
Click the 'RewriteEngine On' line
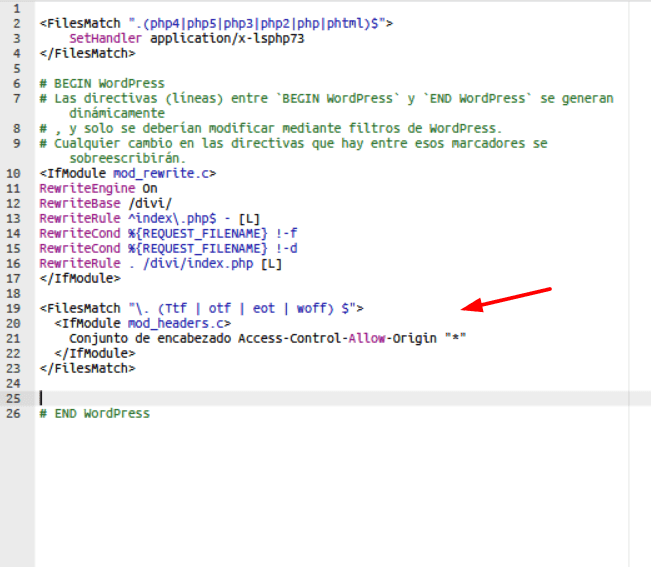point(98,188)
